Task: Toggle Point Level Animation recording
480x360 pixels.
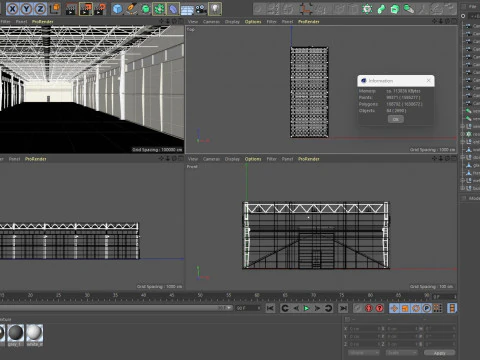Action: [x=437, y=308]
